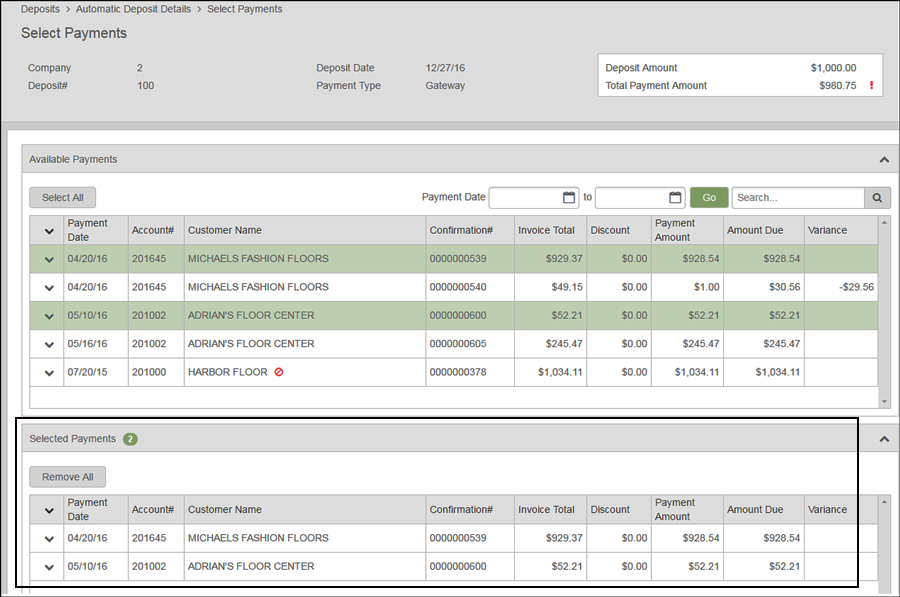Expand the HARBOR FLOOR payment row

pyautogui.click(x=47, y=371)
